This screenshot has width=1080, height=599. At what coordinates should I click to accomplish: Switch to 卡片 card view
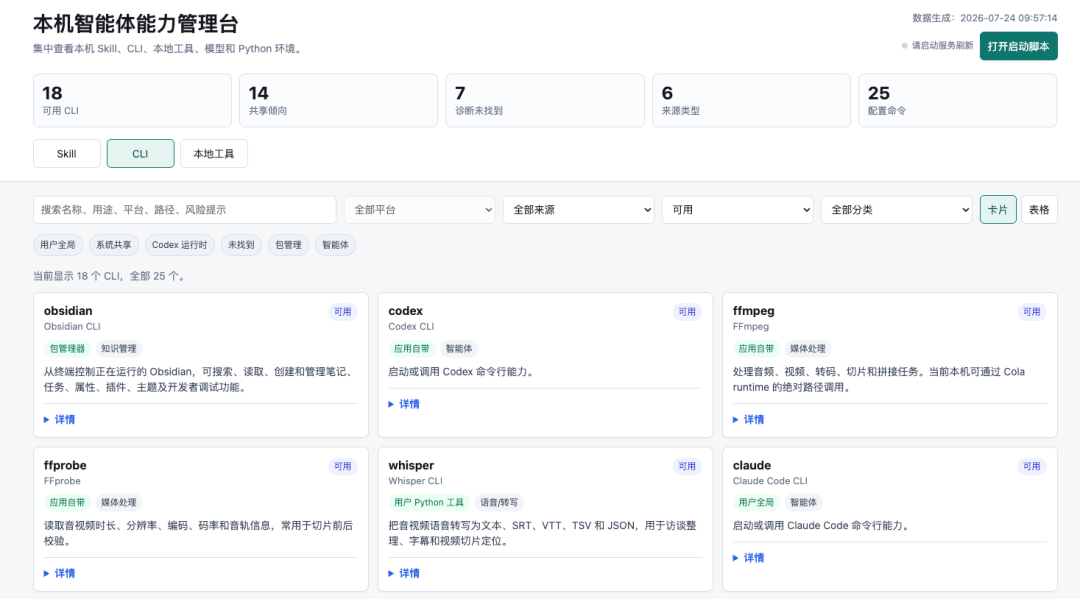pos(998,209)
